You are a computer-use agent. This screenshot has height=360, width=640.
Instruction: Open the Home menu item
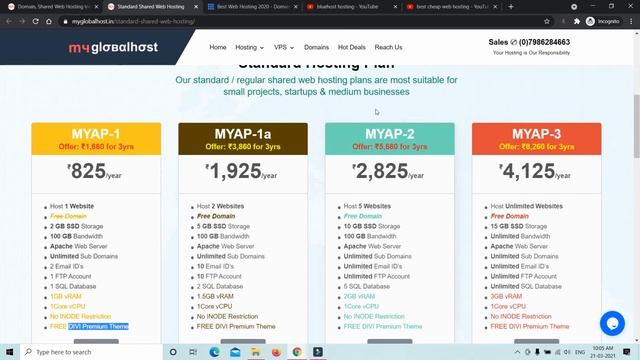[218, 47]
